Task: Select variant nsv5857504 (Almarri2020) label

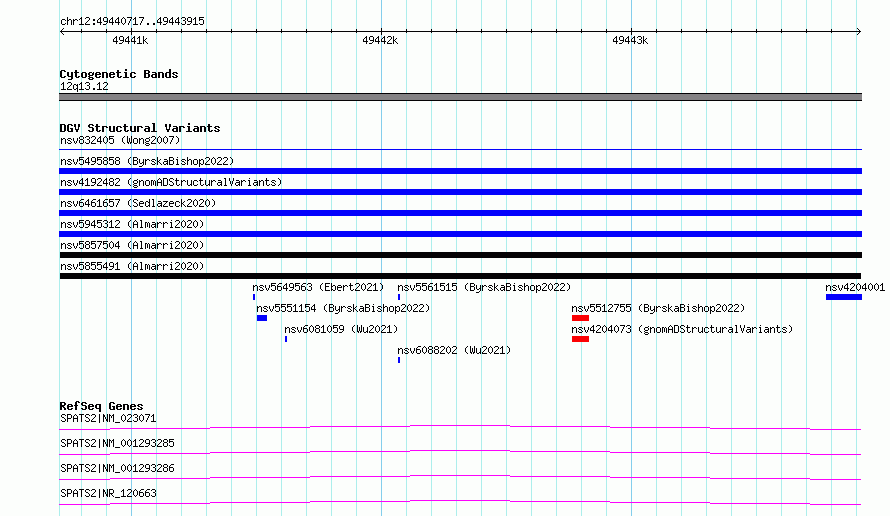Action: (x=132, y=245)
